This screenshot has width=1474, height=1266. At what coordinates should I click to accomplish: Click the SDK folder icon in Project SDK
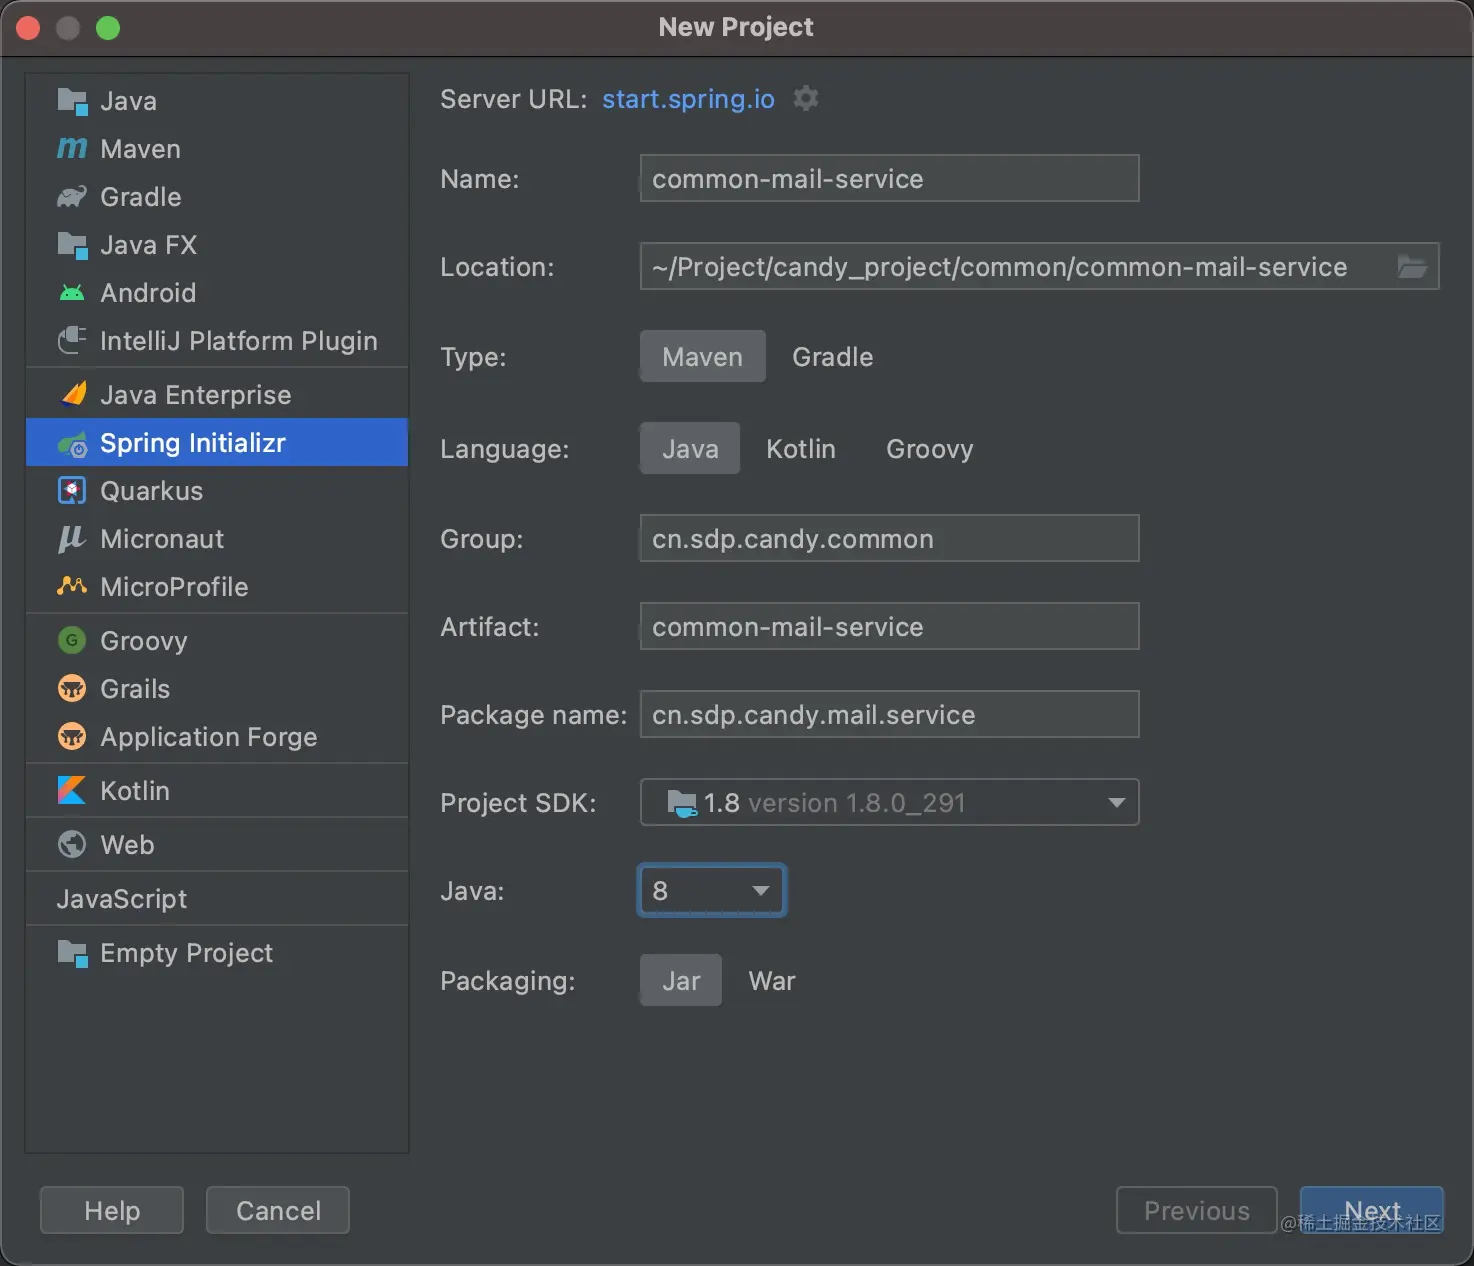click(682, 803)
